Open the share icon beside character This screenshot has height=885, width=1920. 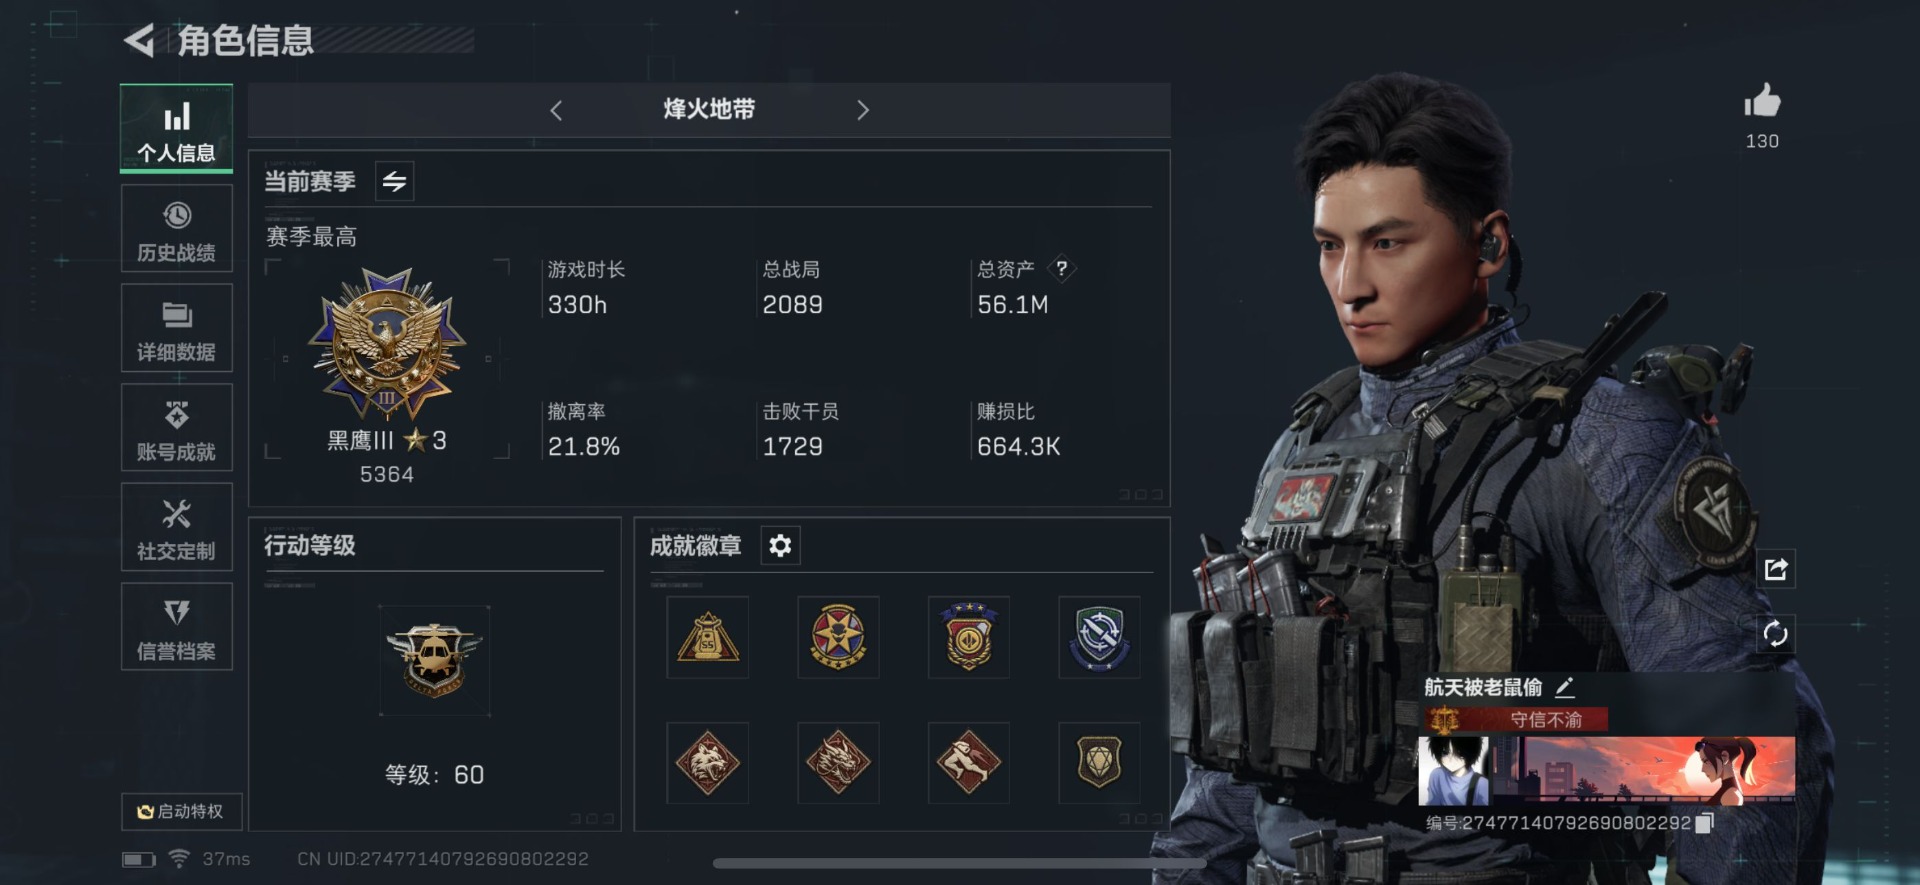(1776, 569)
